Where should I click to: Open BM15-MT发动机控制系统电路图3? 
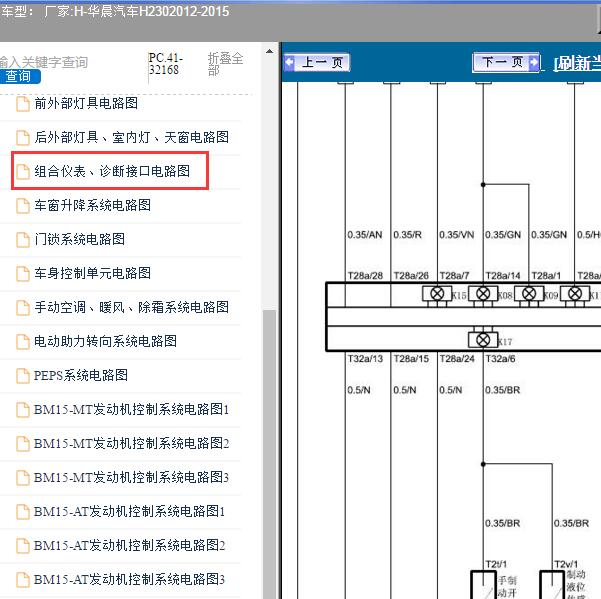[131, 478]
